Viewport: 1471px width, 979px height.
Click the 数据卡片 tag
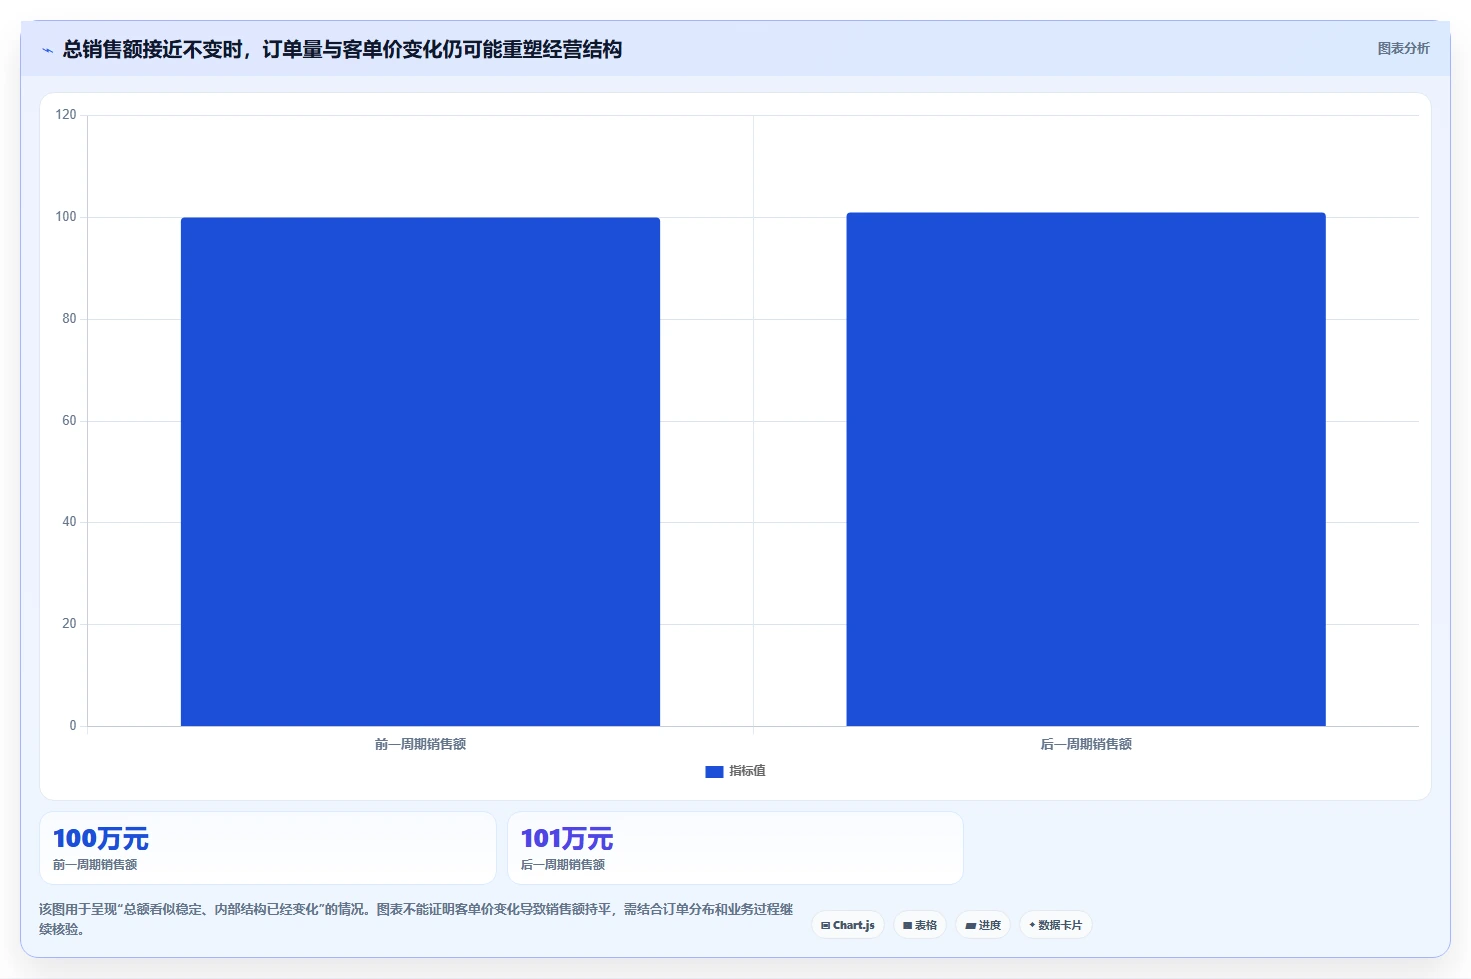pos(1056,925)
